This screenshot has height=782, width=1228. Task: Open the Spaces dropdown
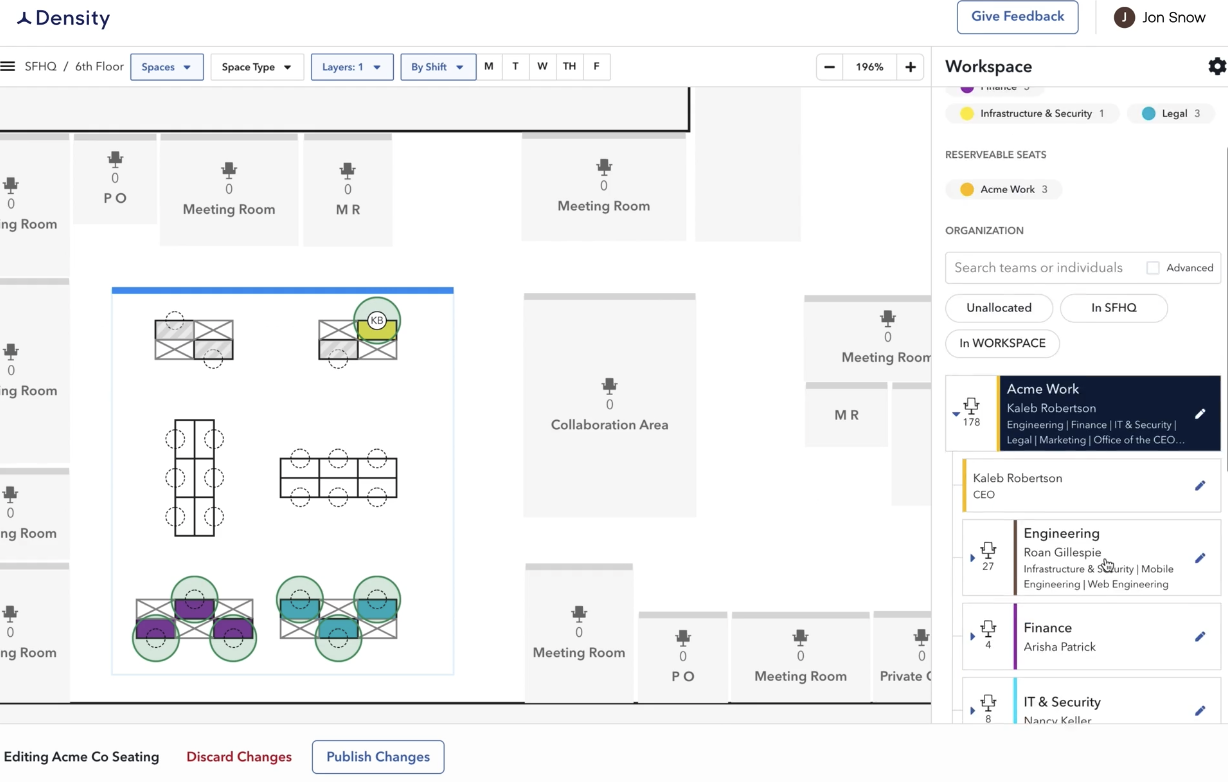coord(167,67)
